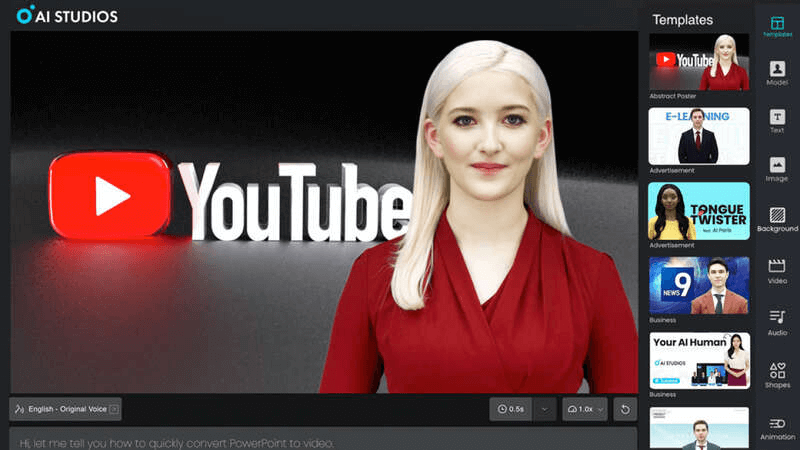Expand the 0.5s pause arrow dropdown

tap(544, 409)
